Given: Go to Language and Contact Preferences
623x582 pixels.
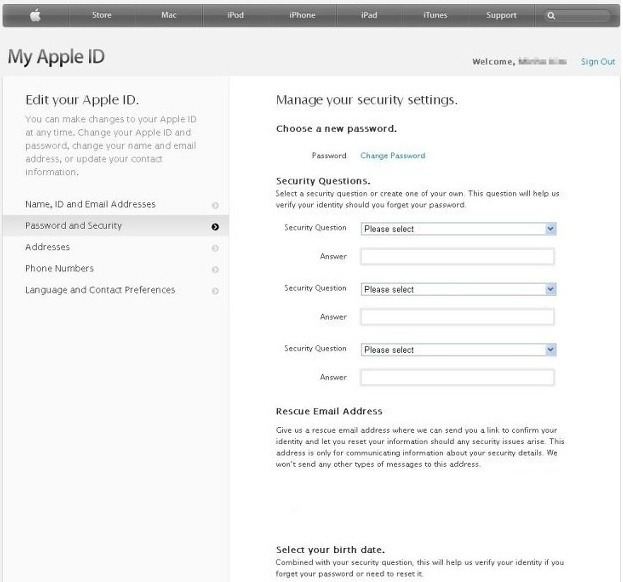Looking at the screenshot, I should tap(115, 290).
